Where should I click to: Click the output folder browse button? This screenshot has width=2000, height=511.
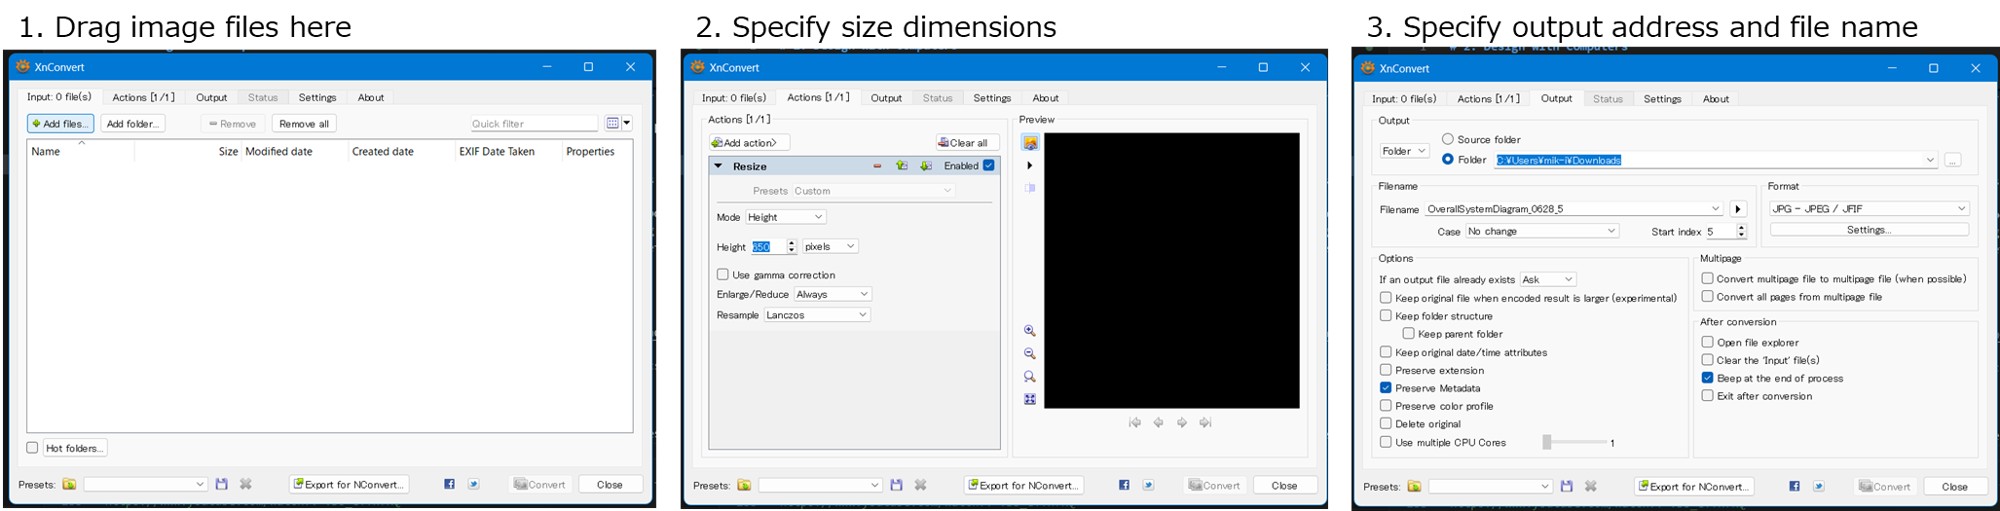point(1953,160)
